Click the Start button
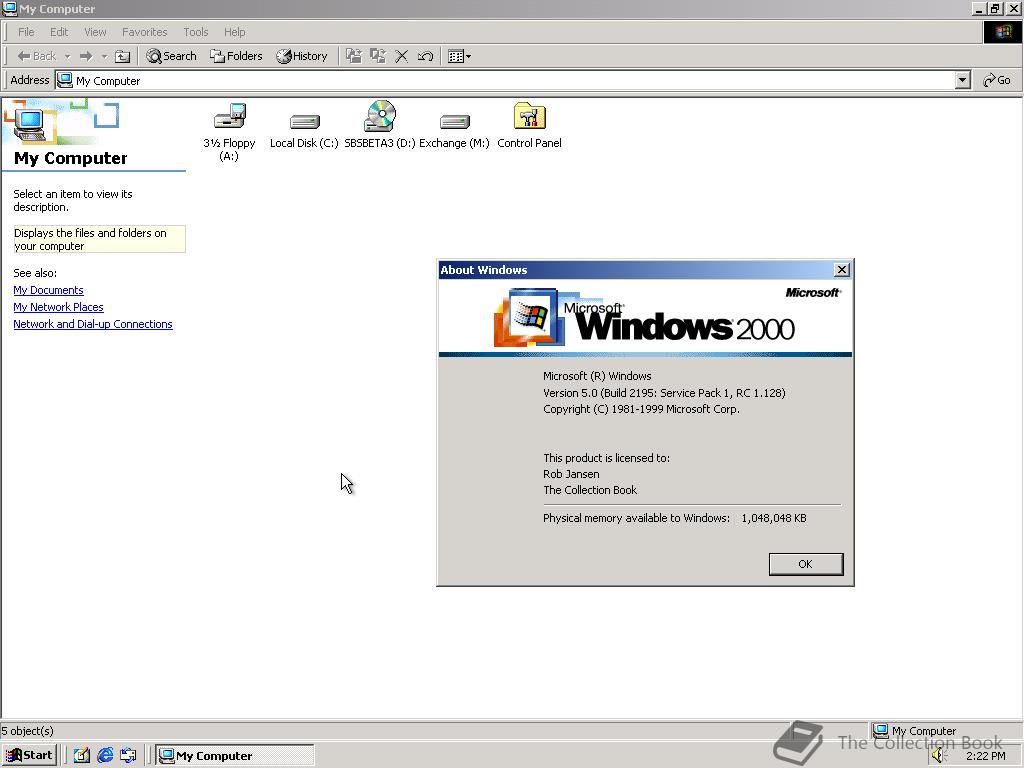This screenshot has width=1024, height=768. click(29, 756)
